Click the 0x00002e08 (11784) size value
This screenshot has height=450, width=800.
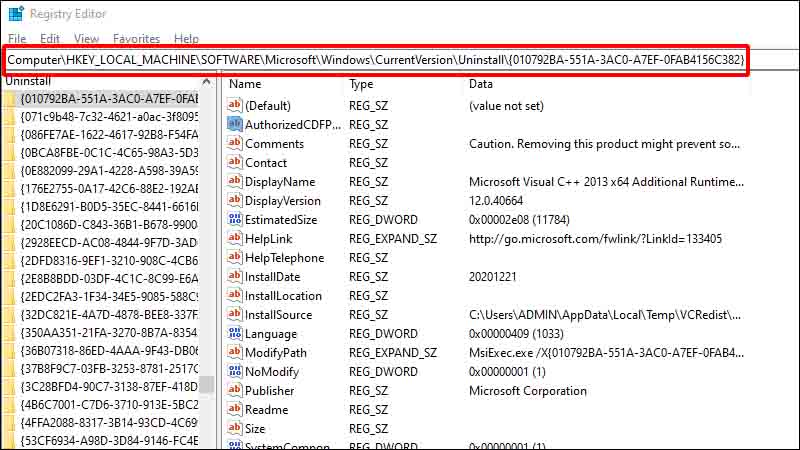click(x=519, y=220)
